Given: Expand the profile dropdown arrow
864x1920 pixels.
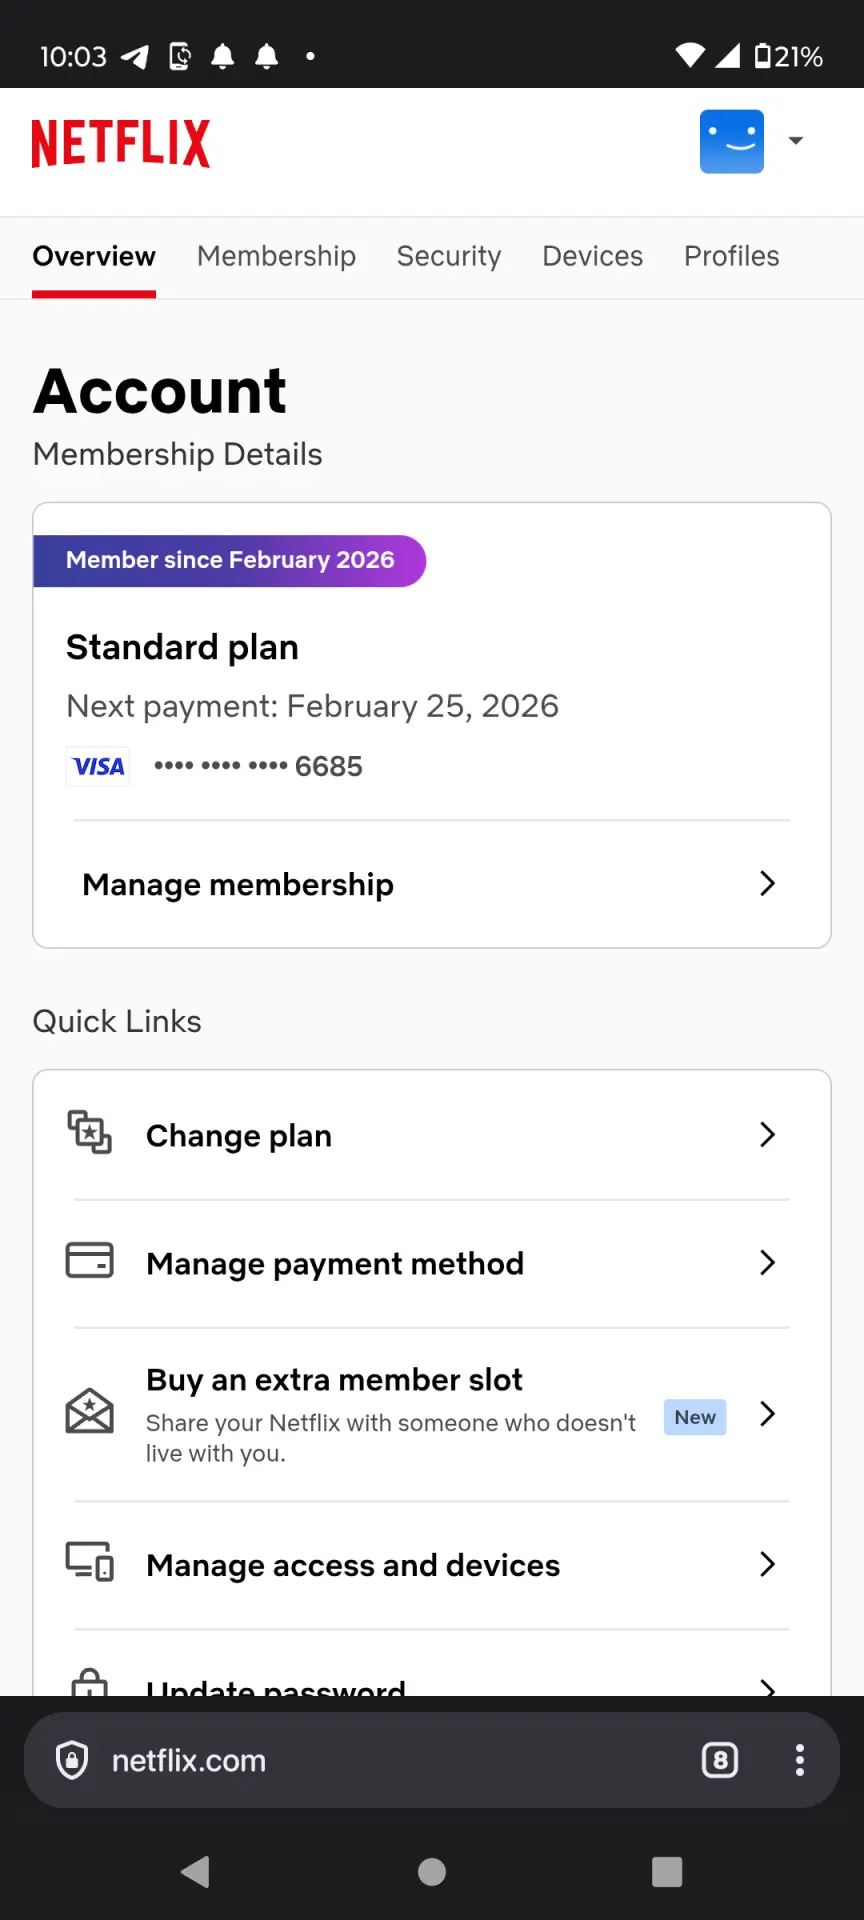Looking at the screenshot, I should (796, 141).
